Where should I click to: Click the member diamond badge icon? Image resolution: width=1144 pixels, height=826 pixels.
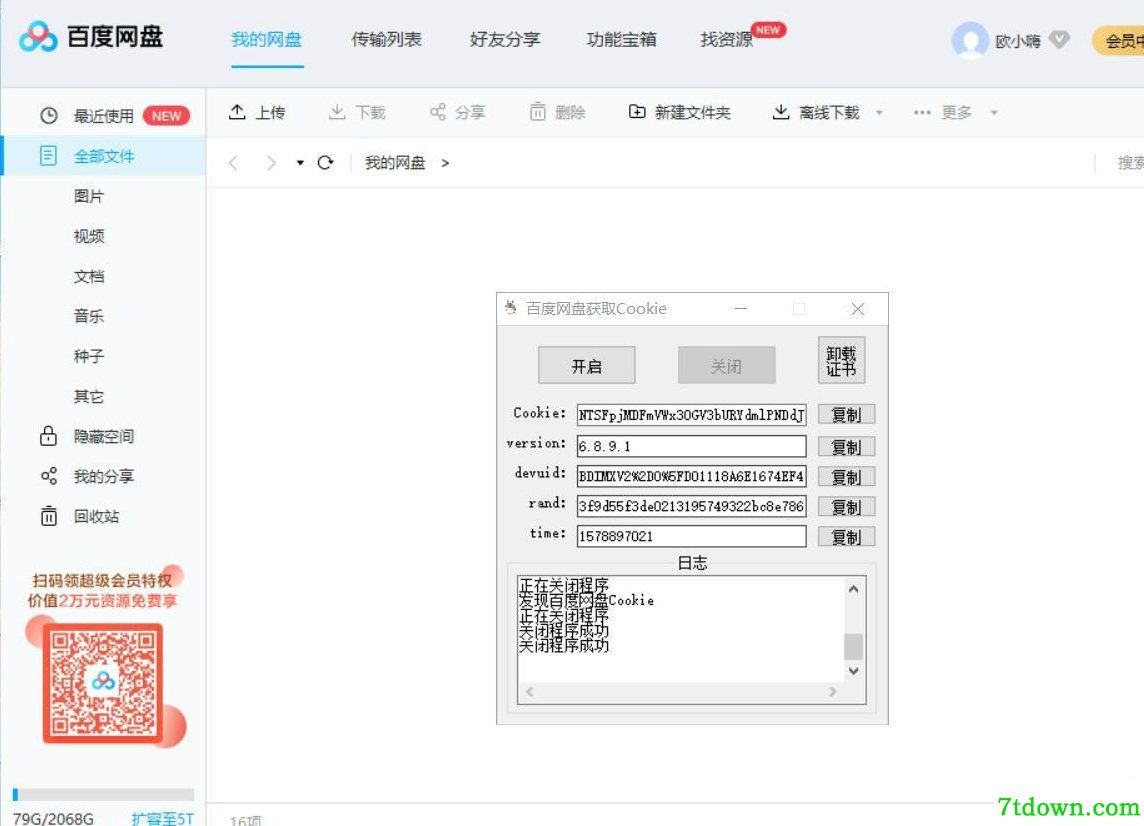(x=1059, y=39)
